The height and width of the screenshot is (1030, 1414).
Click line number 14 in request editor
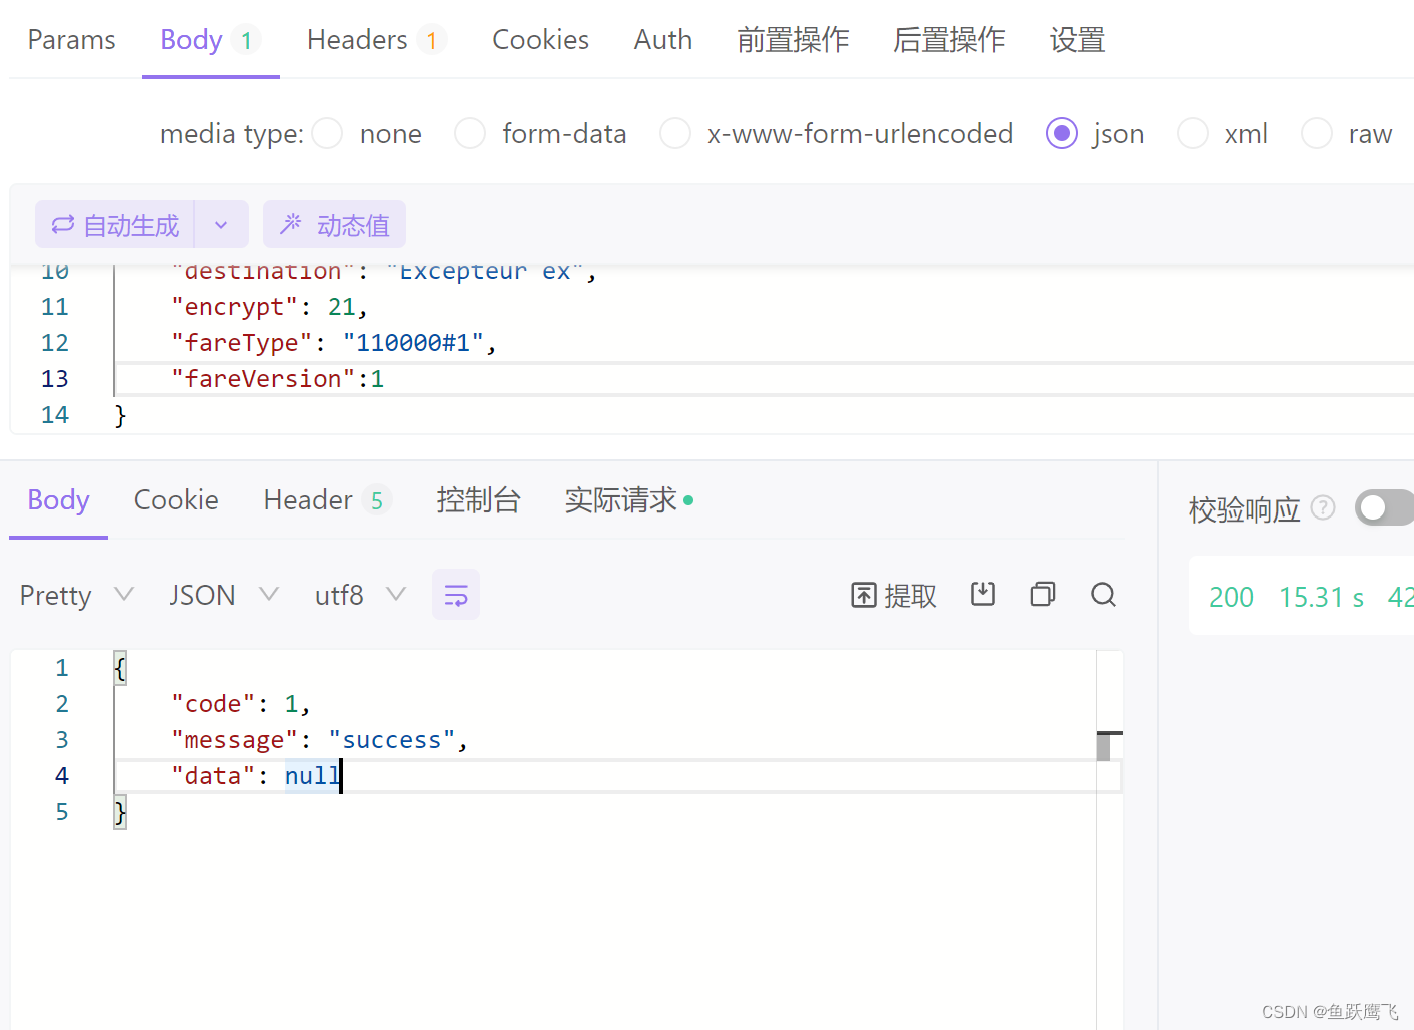pyautogui.click(x=55, y=415)
